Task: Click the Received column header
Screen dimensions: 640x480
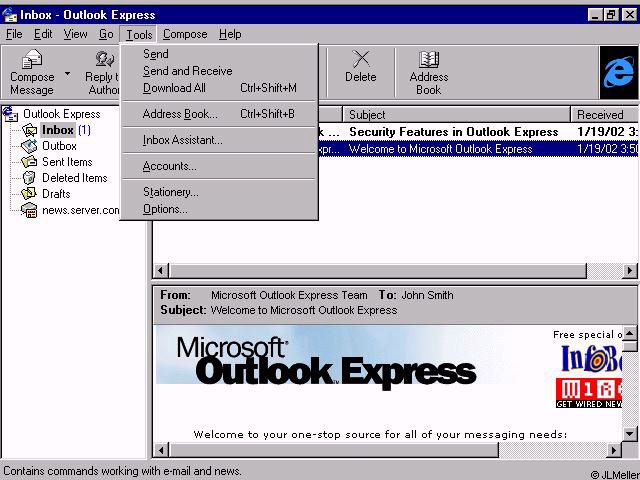Action: point(604,115)
